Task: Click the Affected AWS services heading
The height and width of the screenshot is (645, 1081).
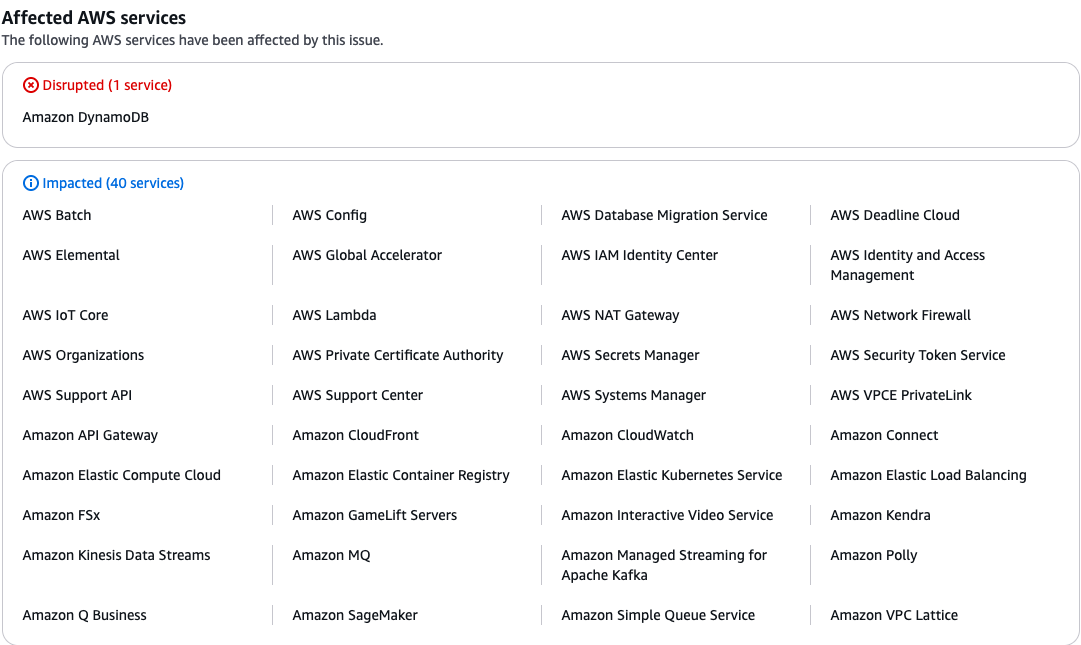Action: tap(94, 18)
